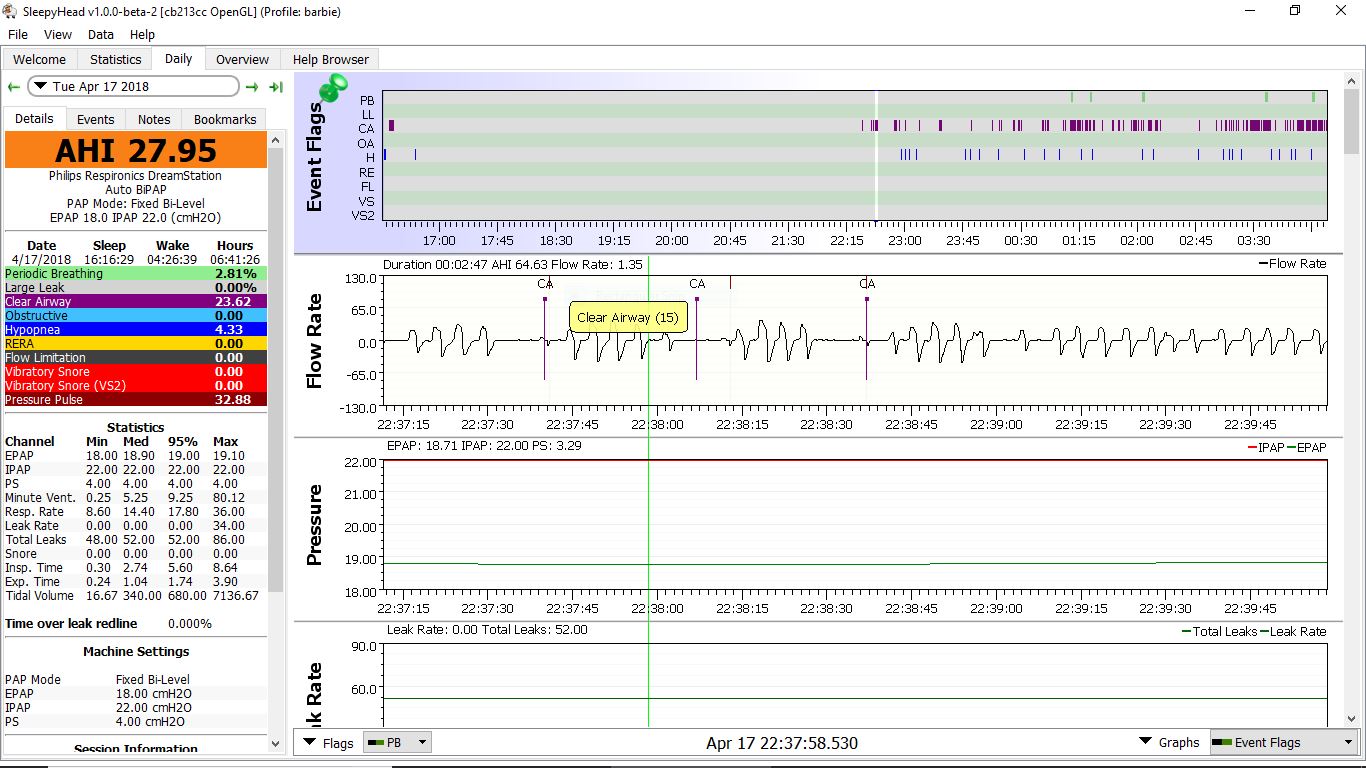Click the Tidal Volume statistics row

tap(136, 596)
